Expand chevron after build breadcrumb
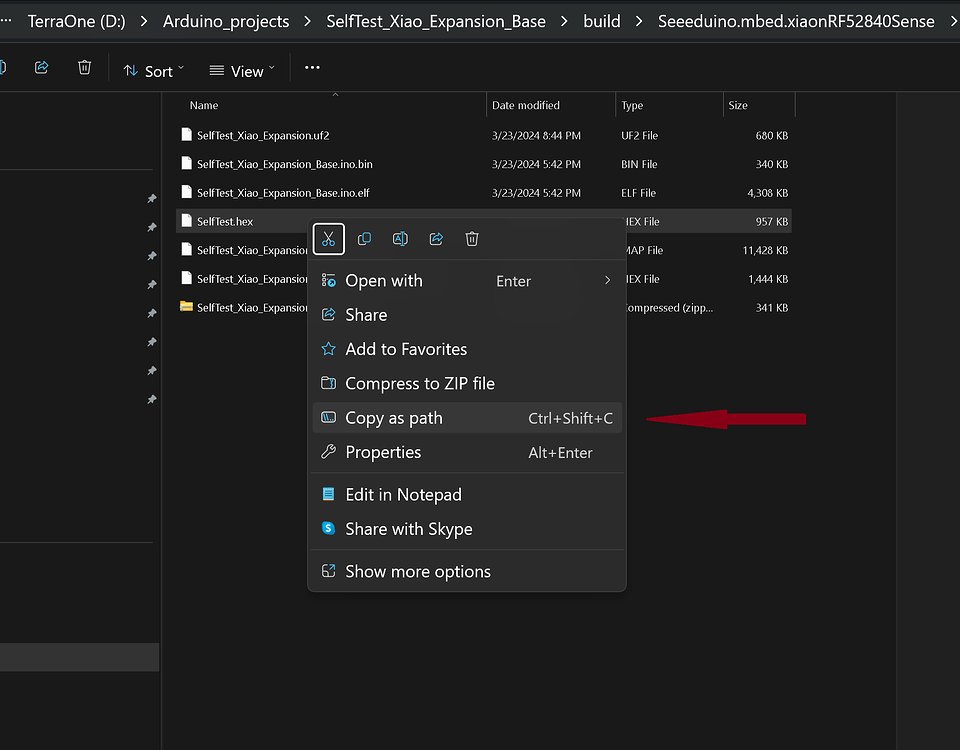The width and height of the screenshot is (960, 750). click(x=639, y=21)
